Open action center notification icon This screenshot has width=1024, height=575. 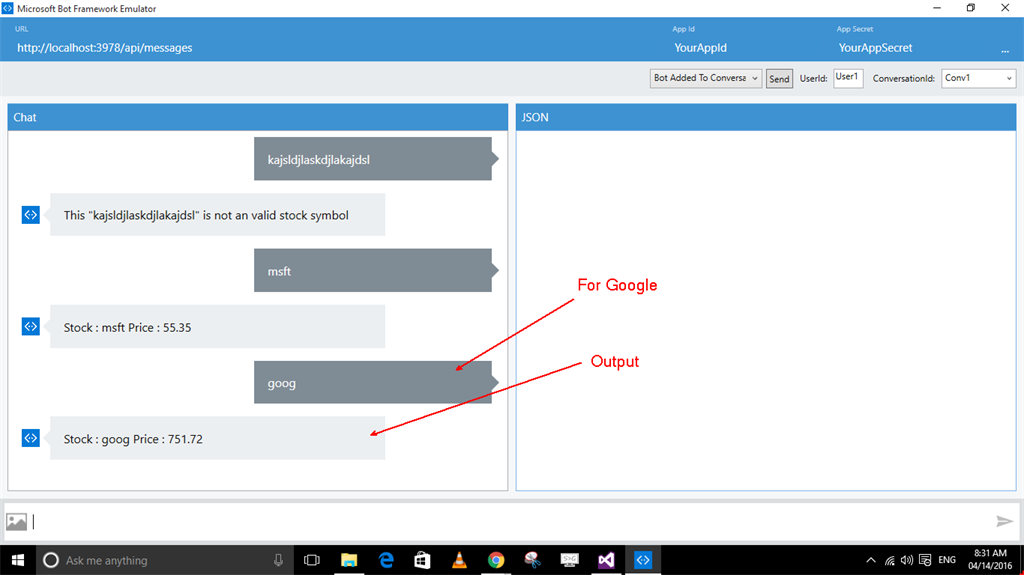click(x=925, y=560)
